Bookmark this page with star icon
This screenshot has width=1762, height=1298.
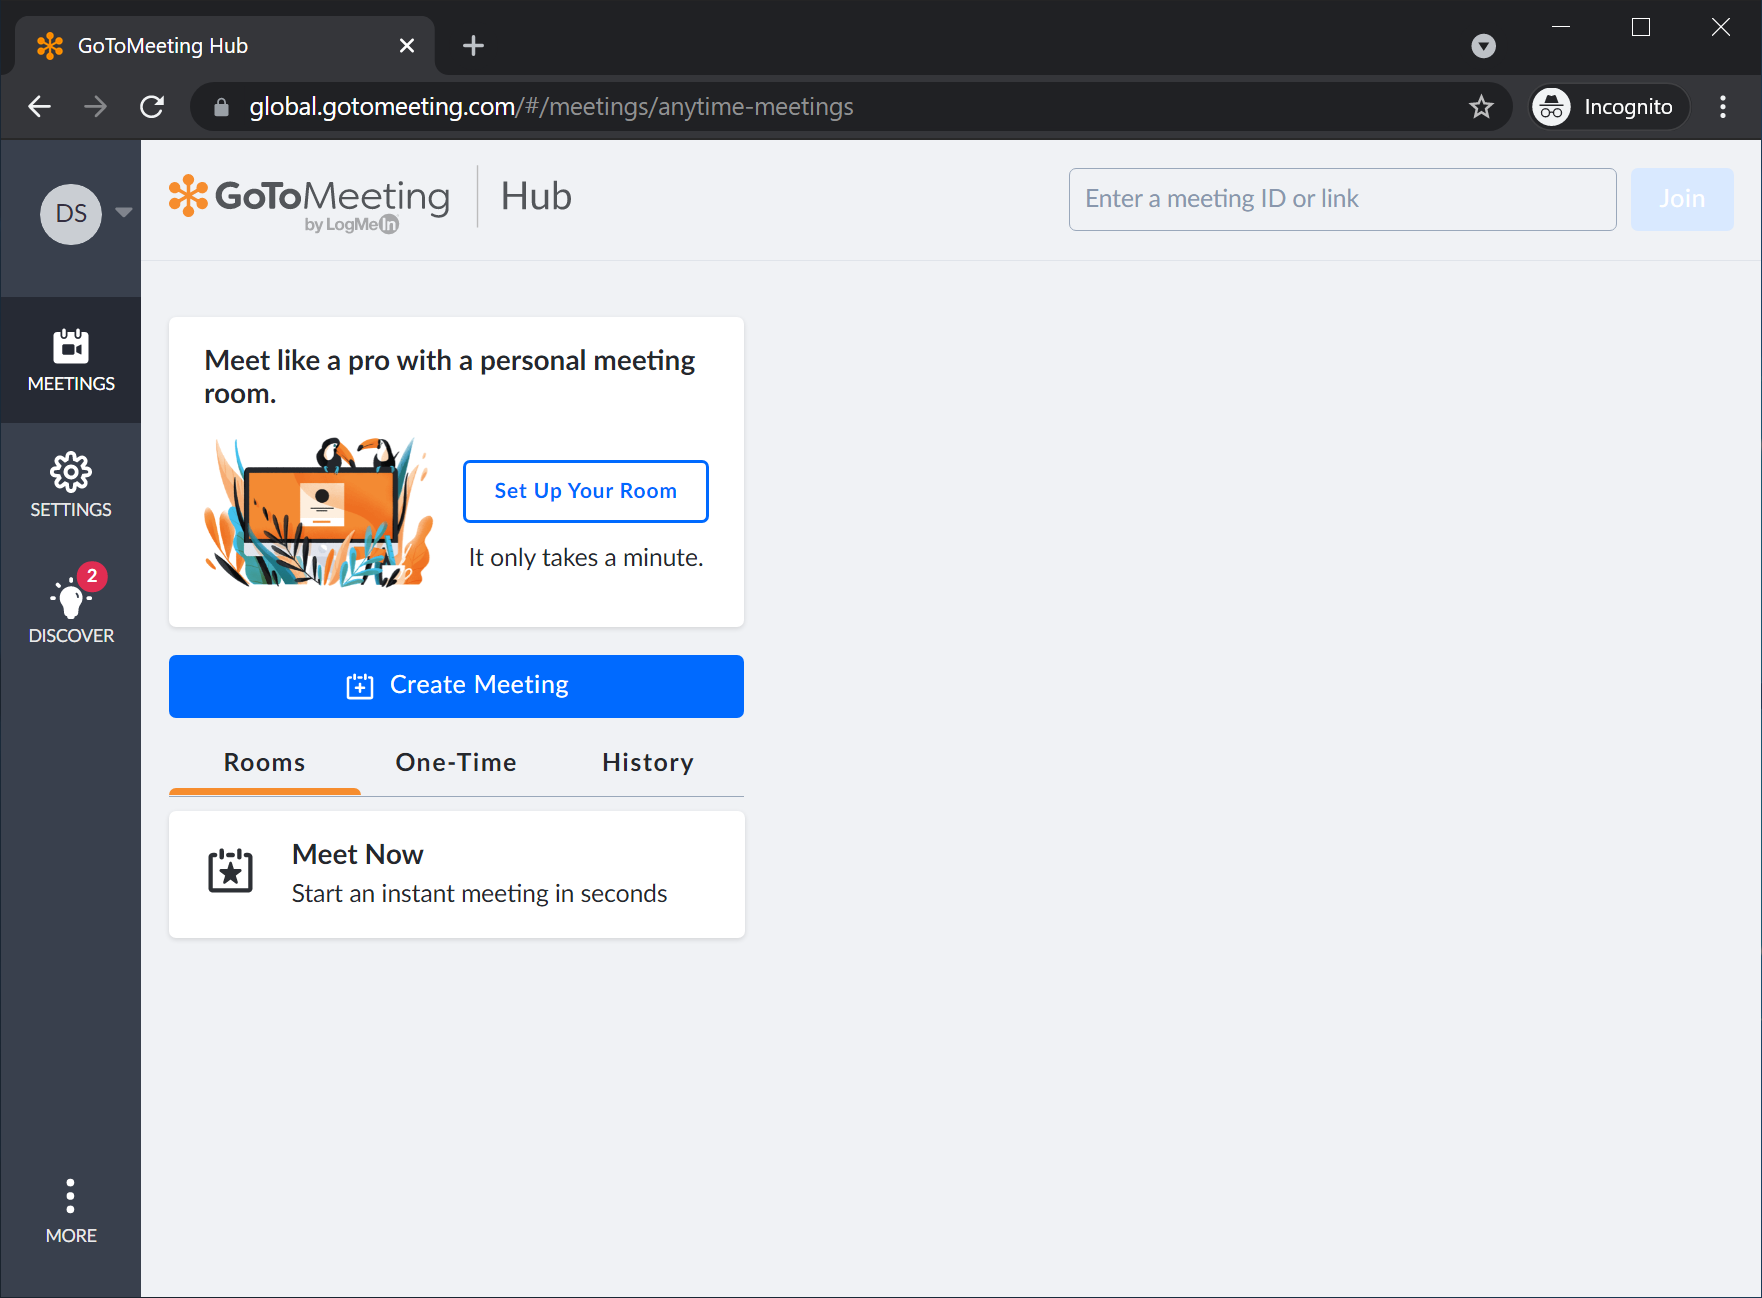[1481, 107]
